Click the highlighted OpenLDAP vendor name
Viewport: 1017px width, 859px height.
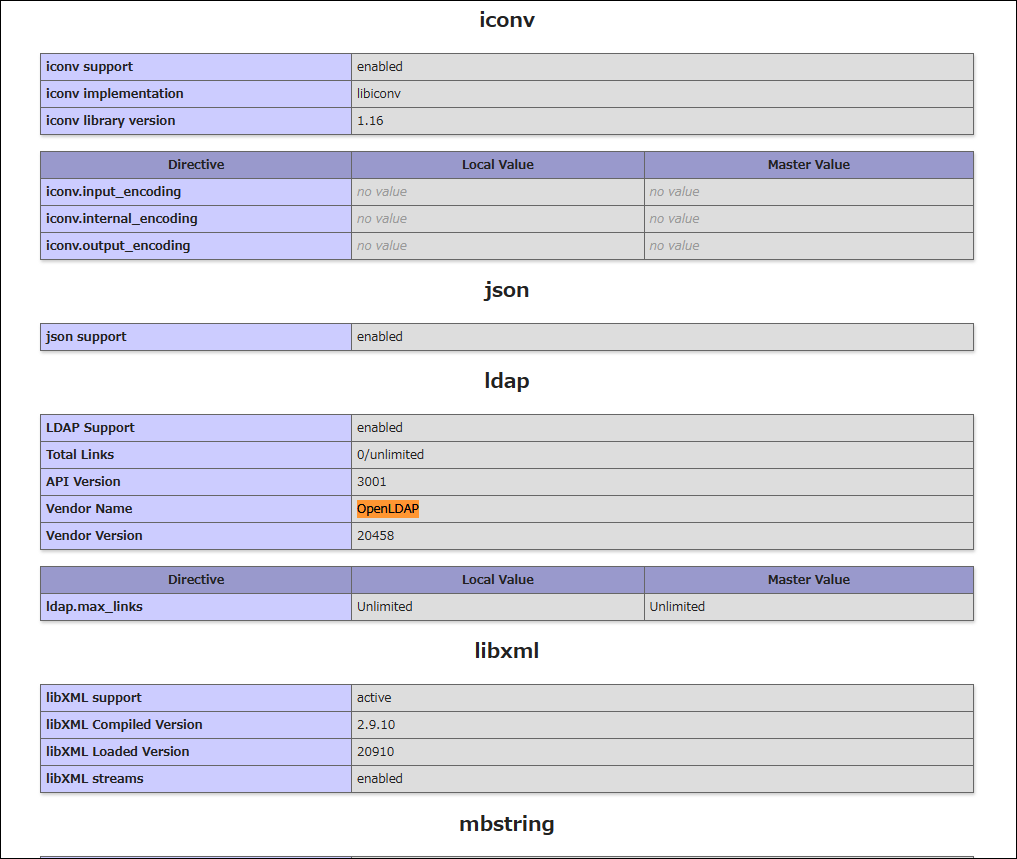388,509
